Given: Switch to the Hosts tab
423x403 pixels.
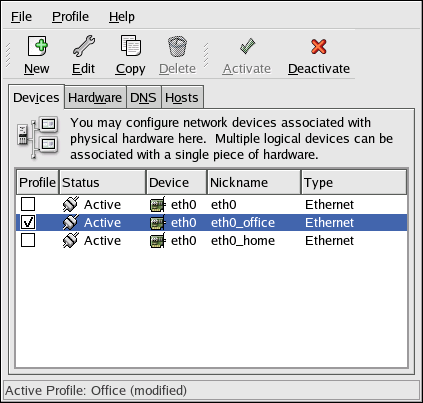Looking at the screenshot, I should click(182, 98).
